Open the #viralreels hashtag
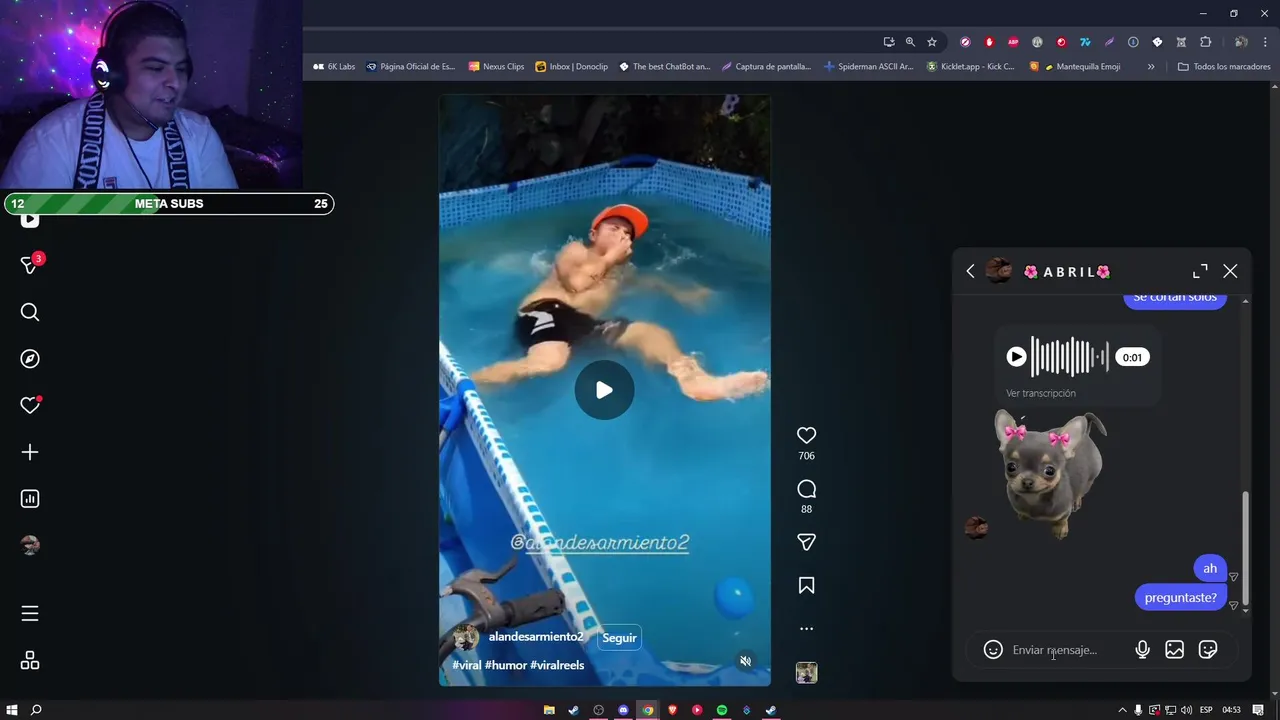Screen dimensions: 1280x720 coord(557,665)
